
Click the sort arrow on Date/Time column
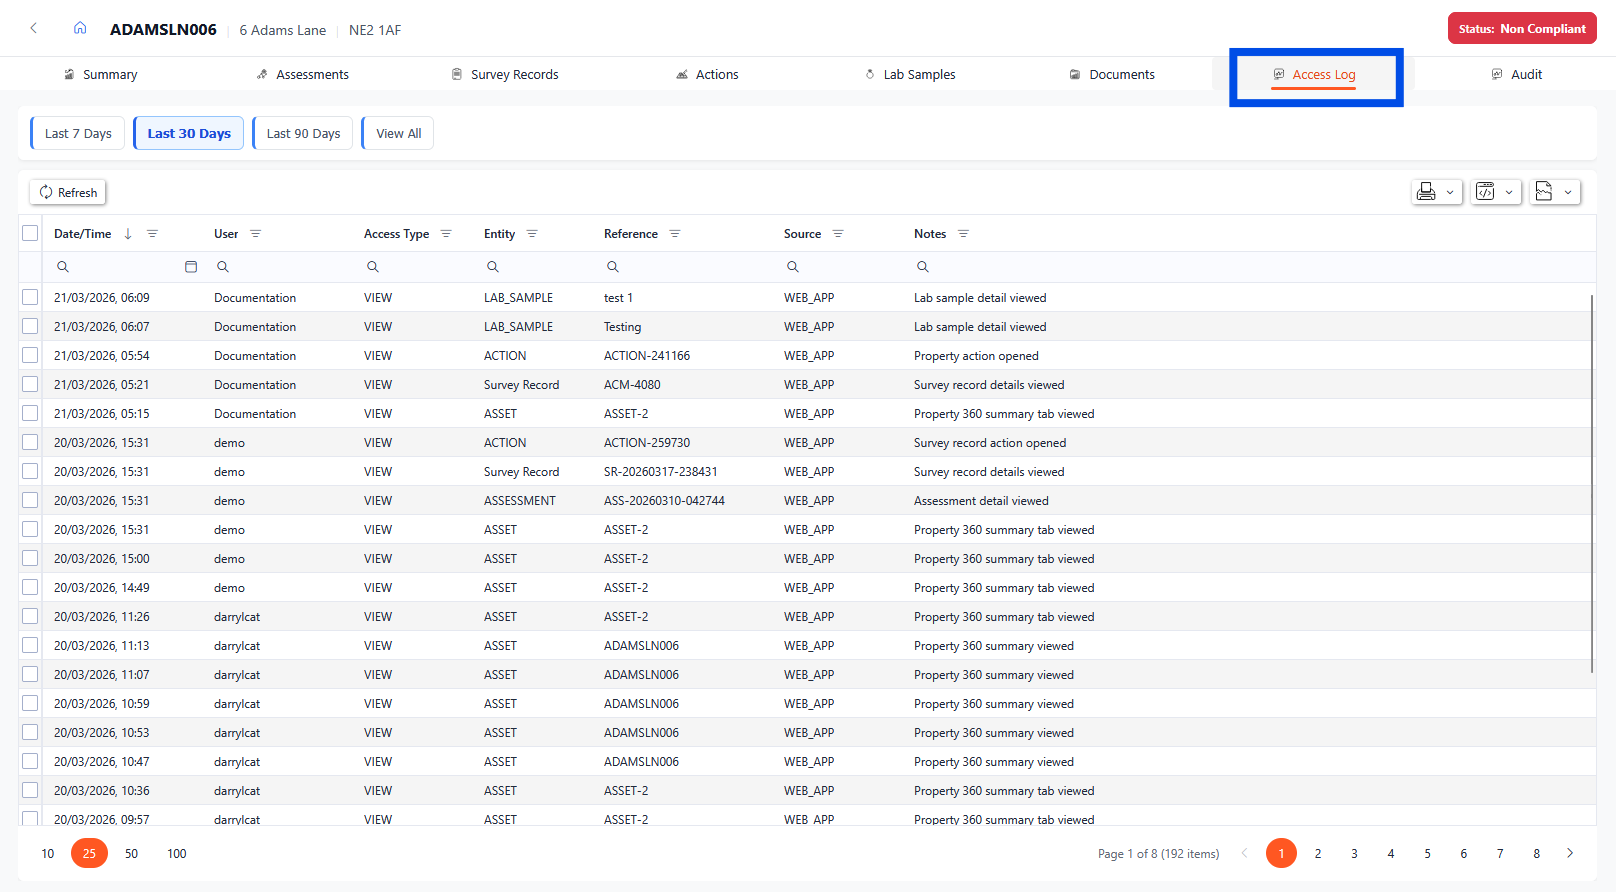click(128, 234)
